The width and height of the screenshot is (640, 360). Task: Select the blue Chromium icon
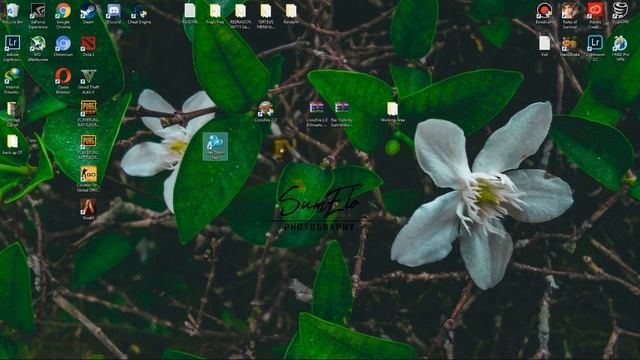tap(63, 46)
